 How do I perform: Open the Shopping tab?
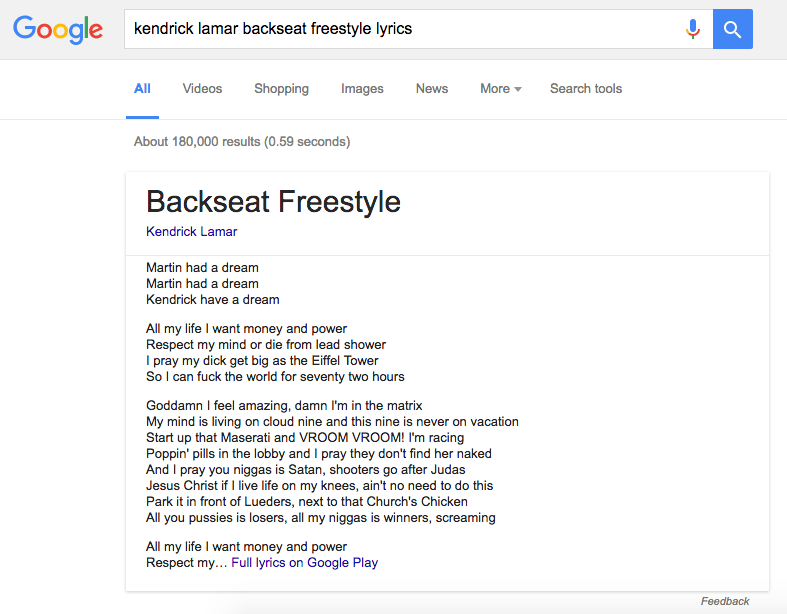tap(281, 89)
